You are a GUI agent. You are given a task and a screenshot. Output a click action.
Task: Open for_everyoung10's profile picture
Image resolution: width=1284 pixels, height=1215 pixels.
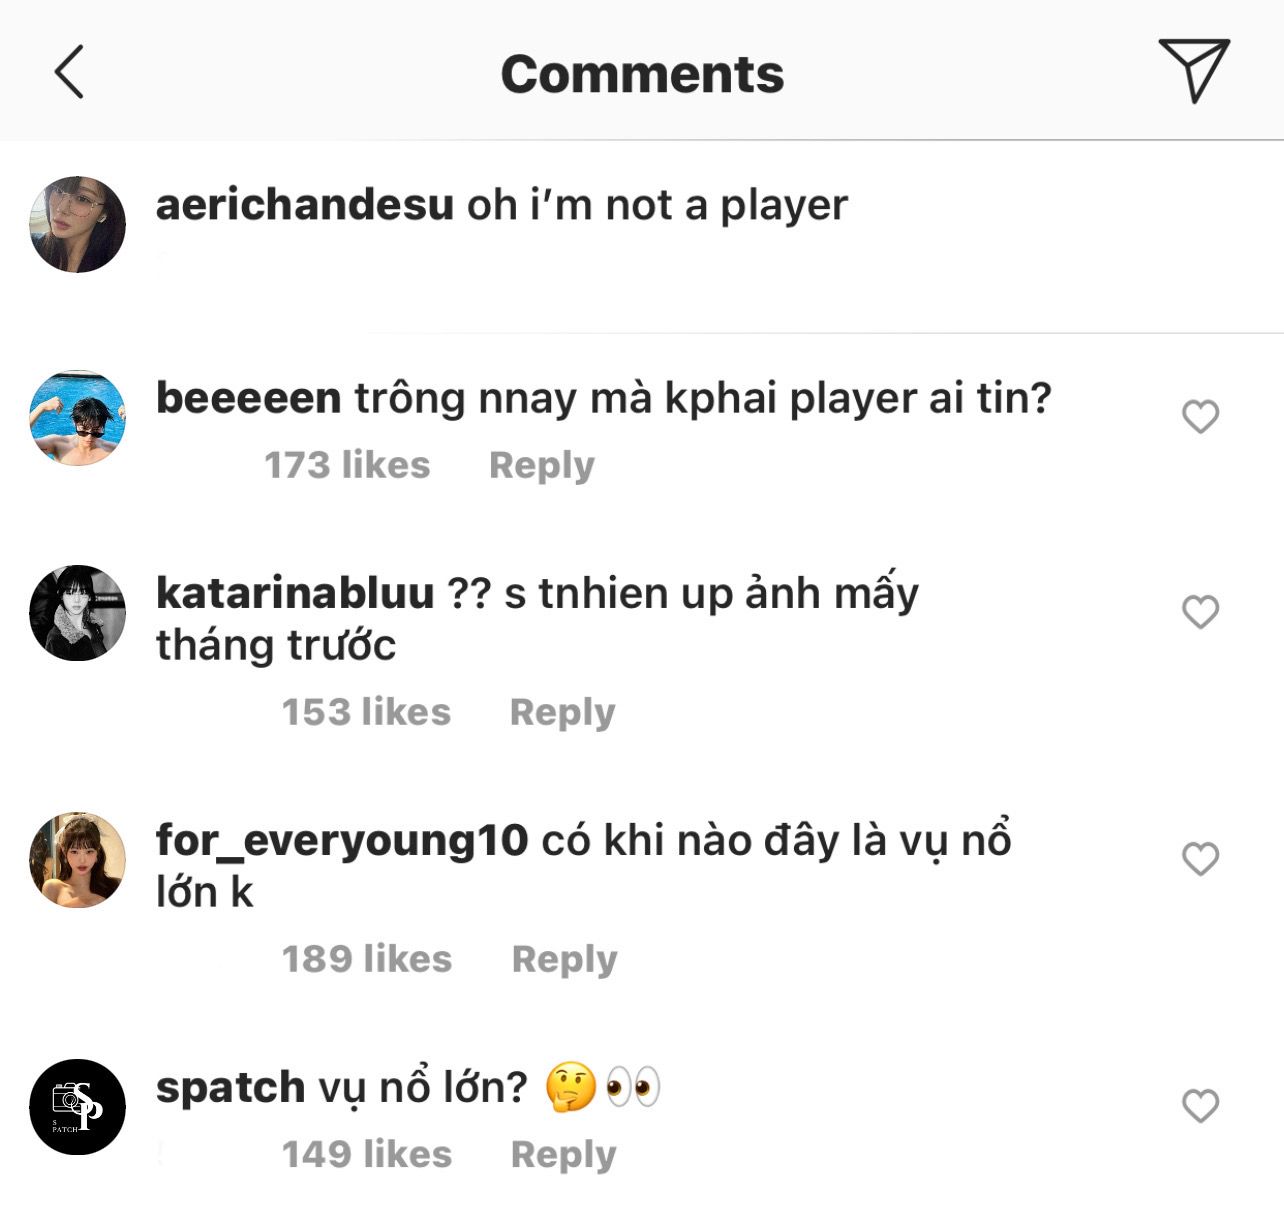78,860
